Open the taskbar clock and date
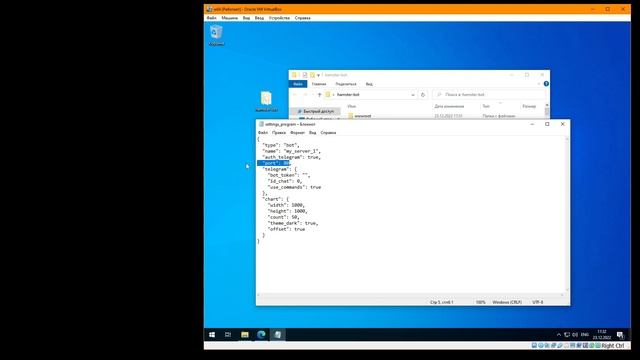Viewport: 640px width, 360px height. click(x=602, y=335)
